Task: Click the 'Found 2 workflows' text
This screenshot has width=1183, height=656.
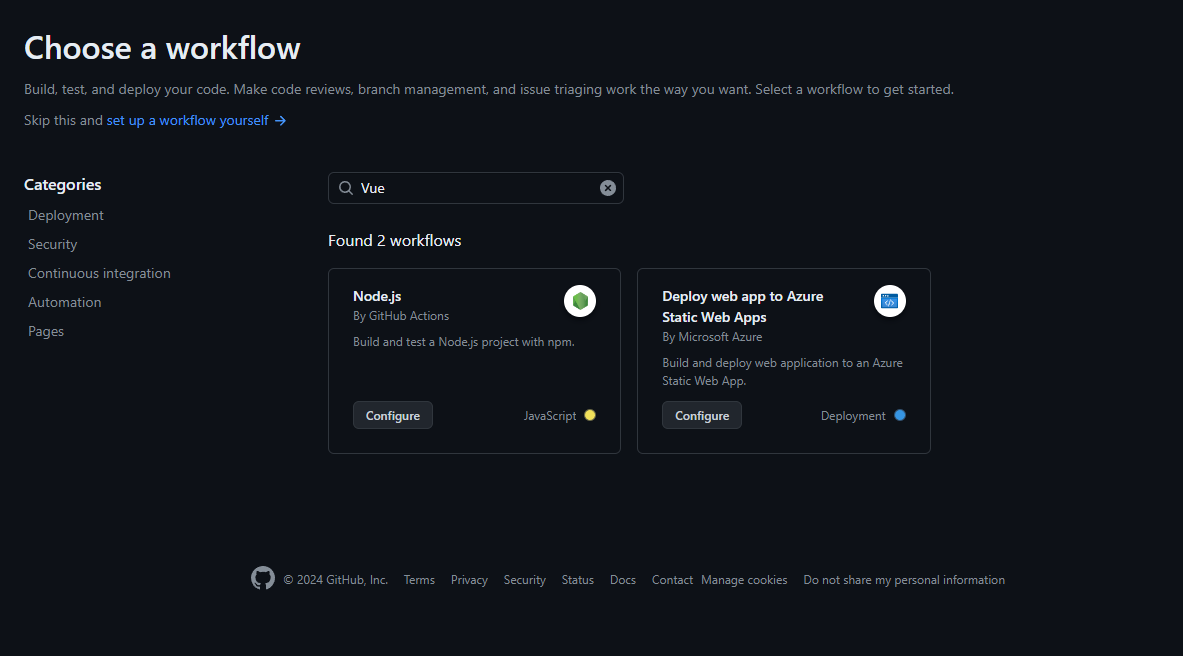Action: [x=395, y=240]
